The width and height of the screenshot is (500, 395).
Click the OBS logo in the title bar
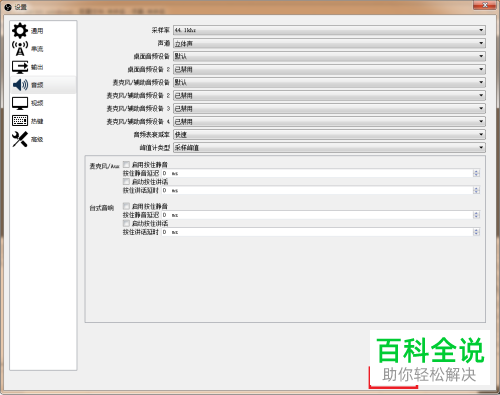(x=8, y=7)
